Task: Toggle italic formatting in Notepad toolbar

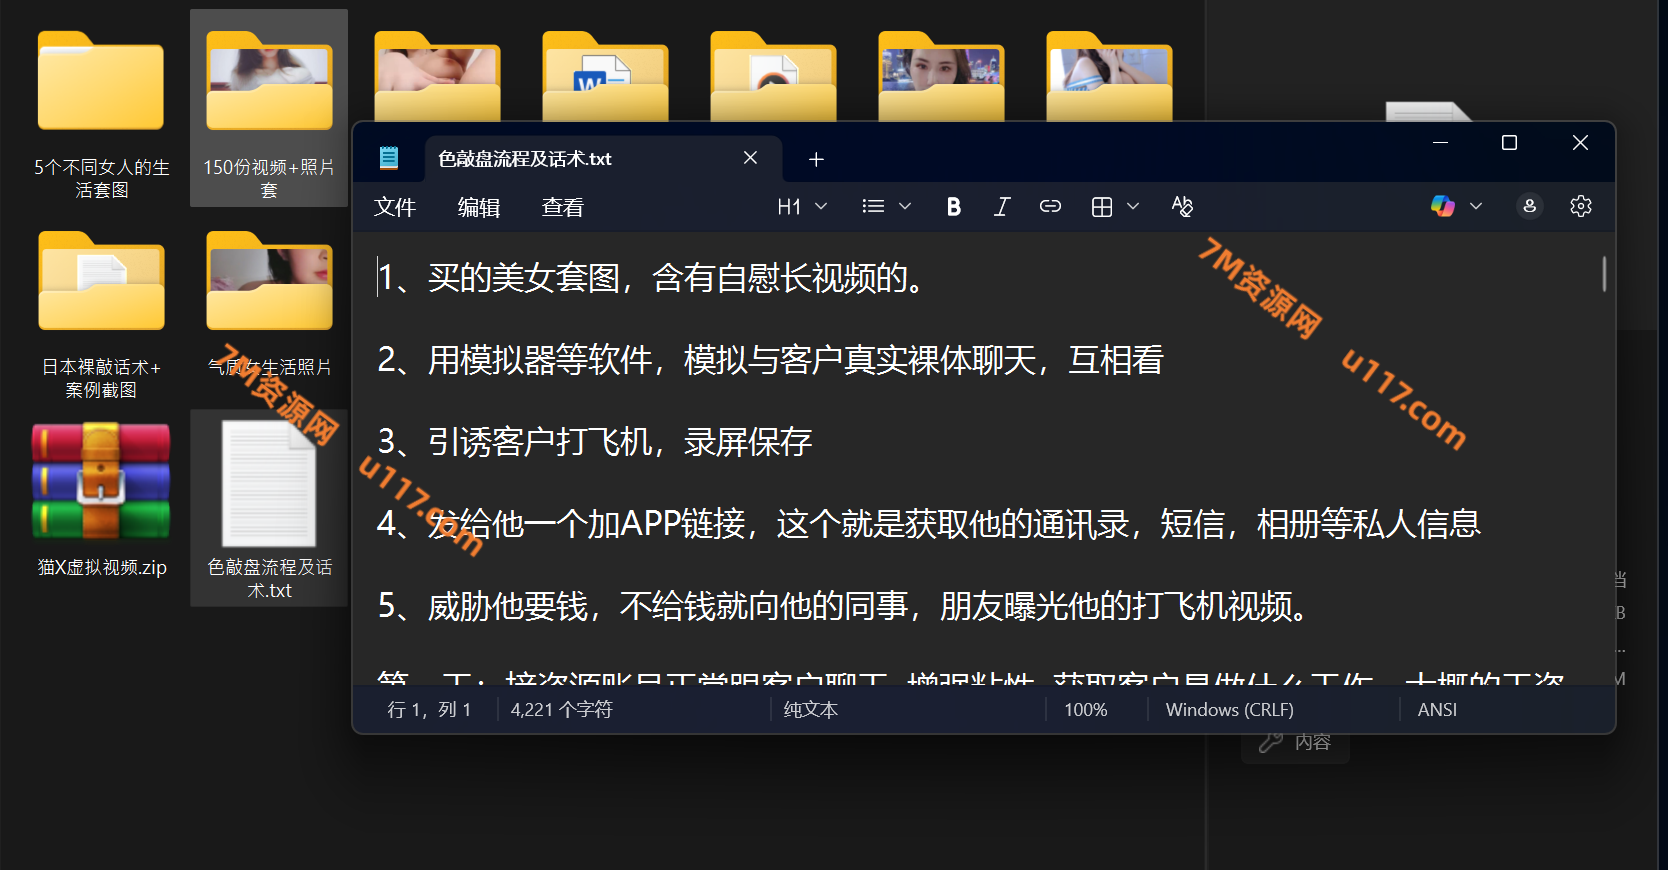Action: (1001, 207)
